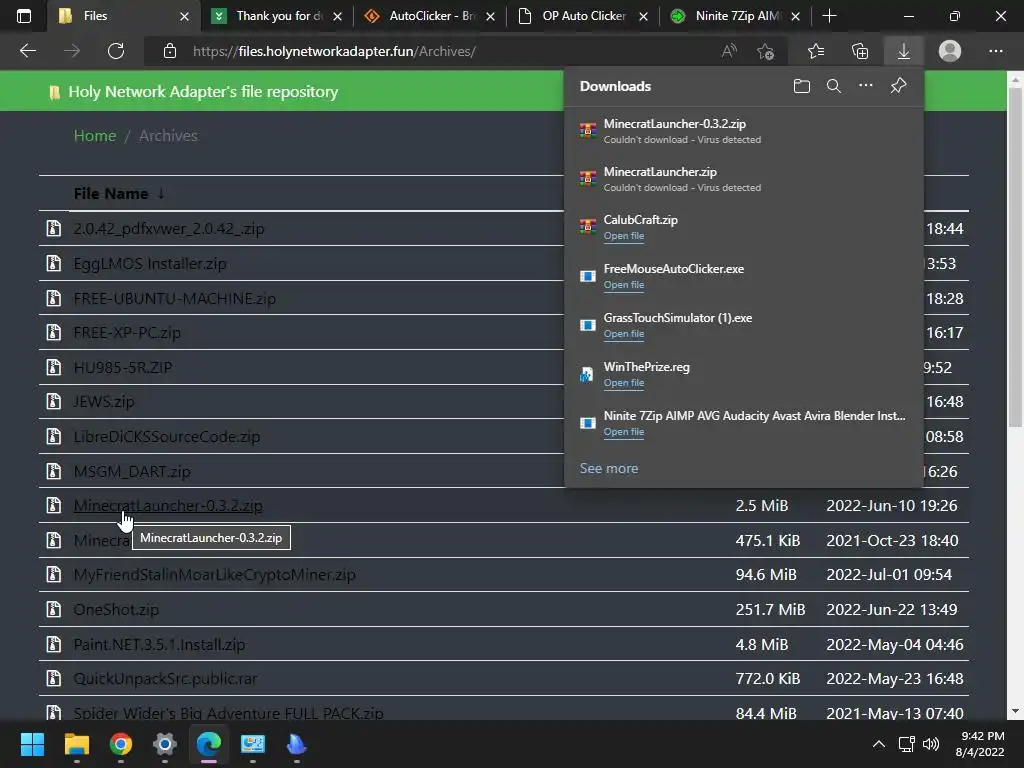Screen dimensions: 1024x768
Task: Click the site lock icon in address bar
Action: 170,51
